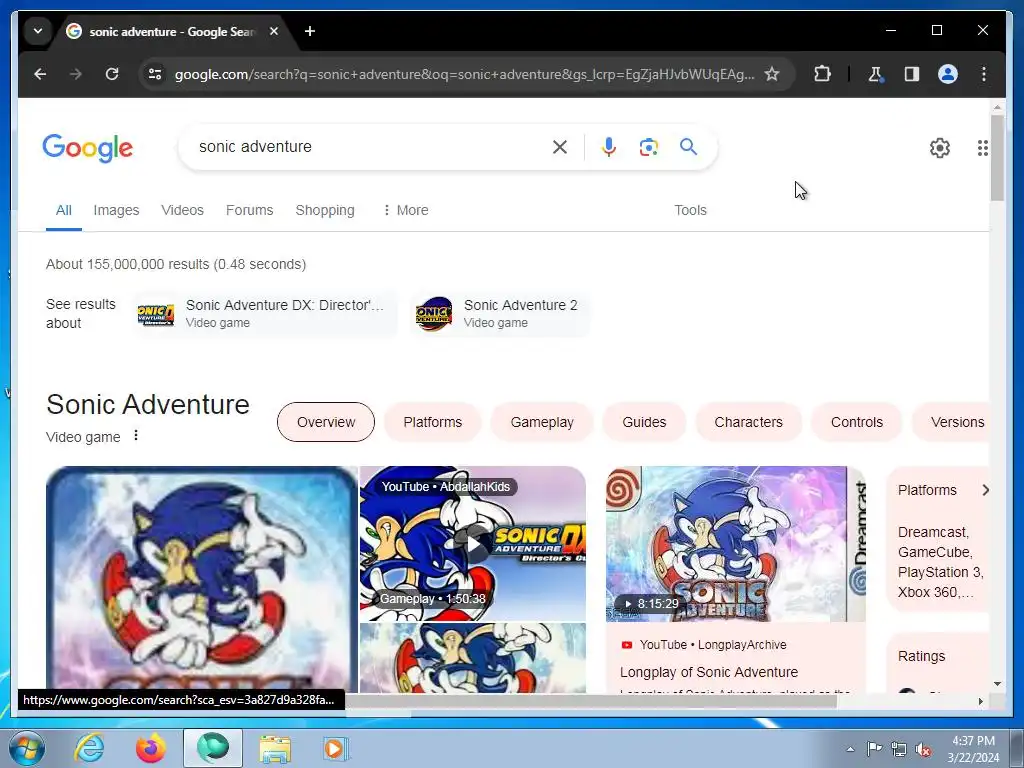
Task: Click the blue magnifier search button
Action: point(688,146)
